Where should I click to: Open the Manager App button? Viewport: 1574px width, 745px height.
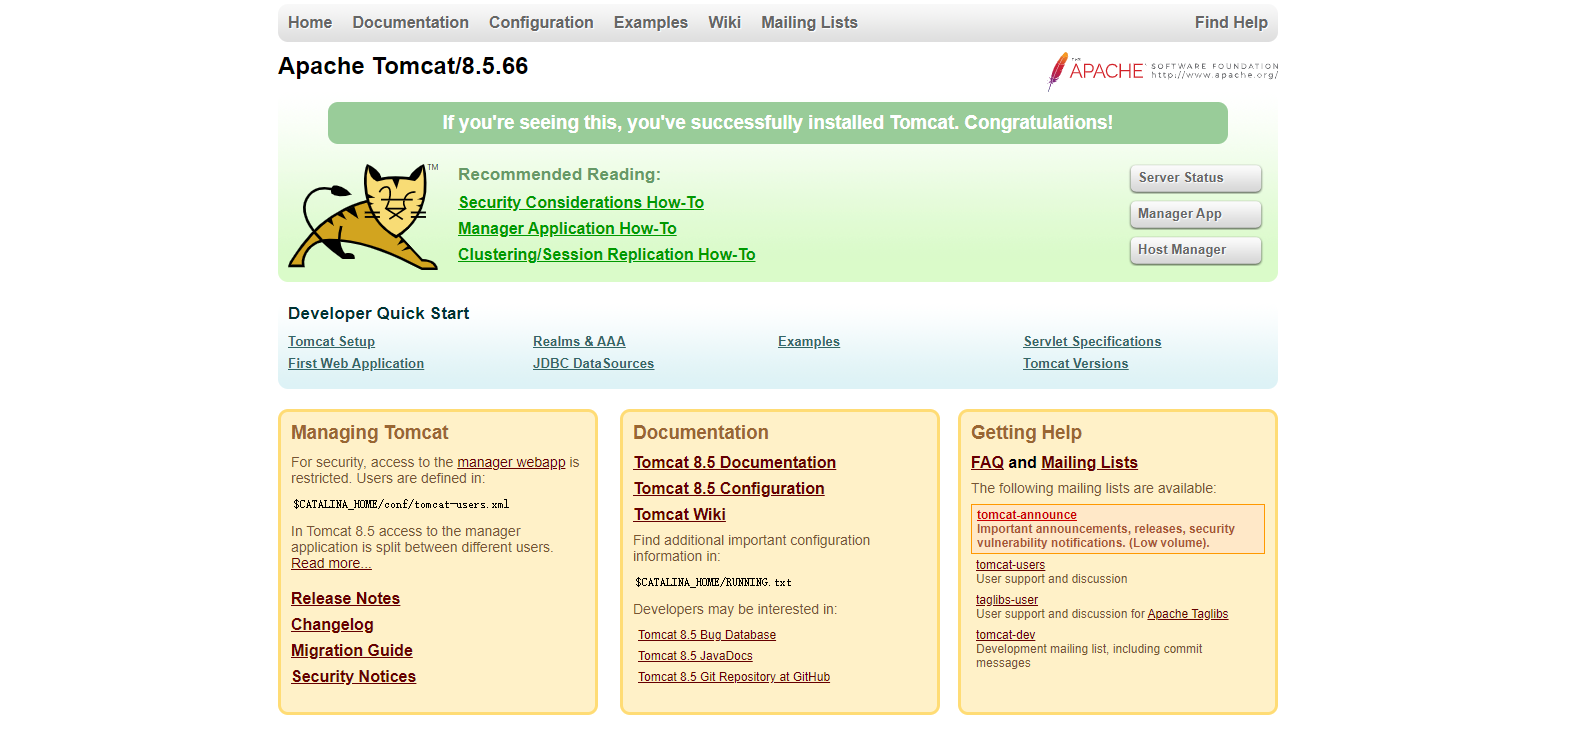[1195, 214]
